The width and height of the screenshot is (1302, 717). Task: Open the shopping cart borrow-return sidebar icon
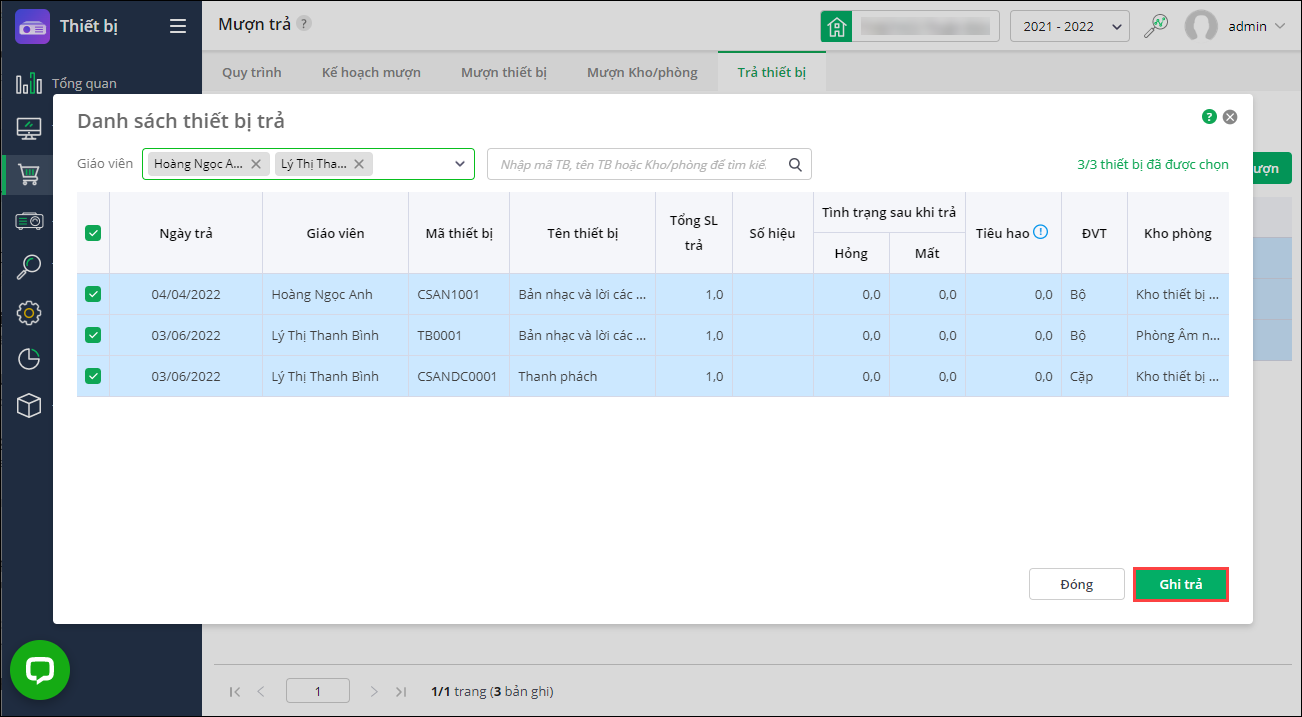click(29, 175)
